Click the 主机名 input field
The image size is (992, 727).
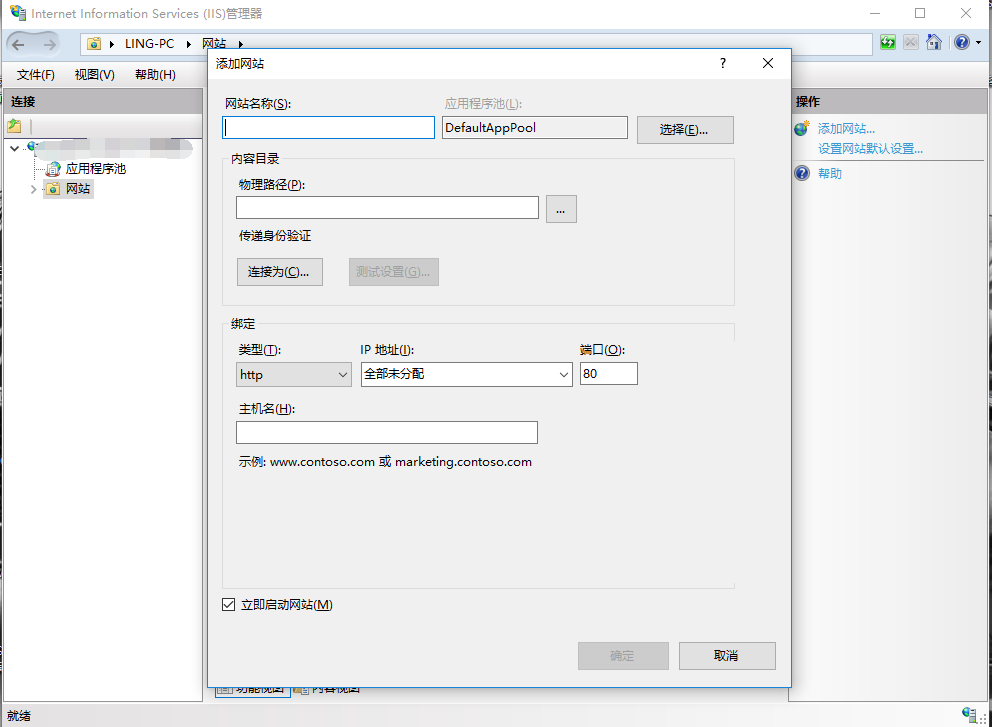click(387, 432)
